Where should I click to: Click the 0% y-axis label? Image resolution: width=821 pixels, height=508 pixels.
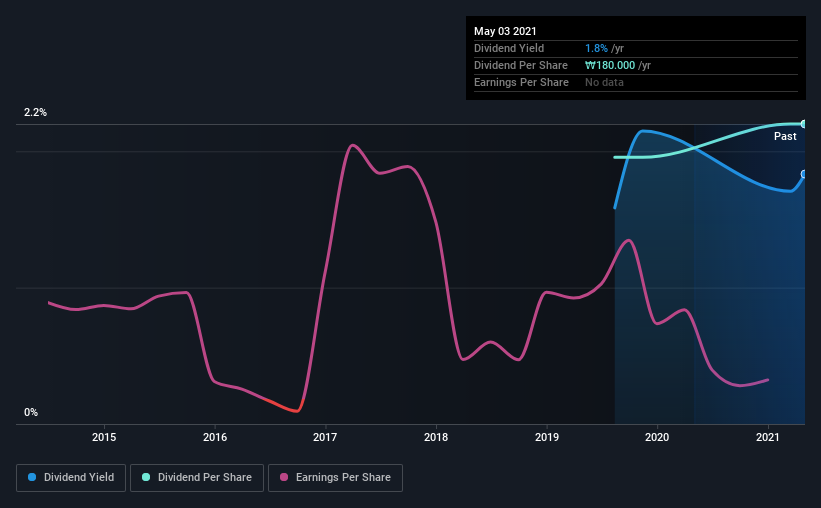click(31, 413)
